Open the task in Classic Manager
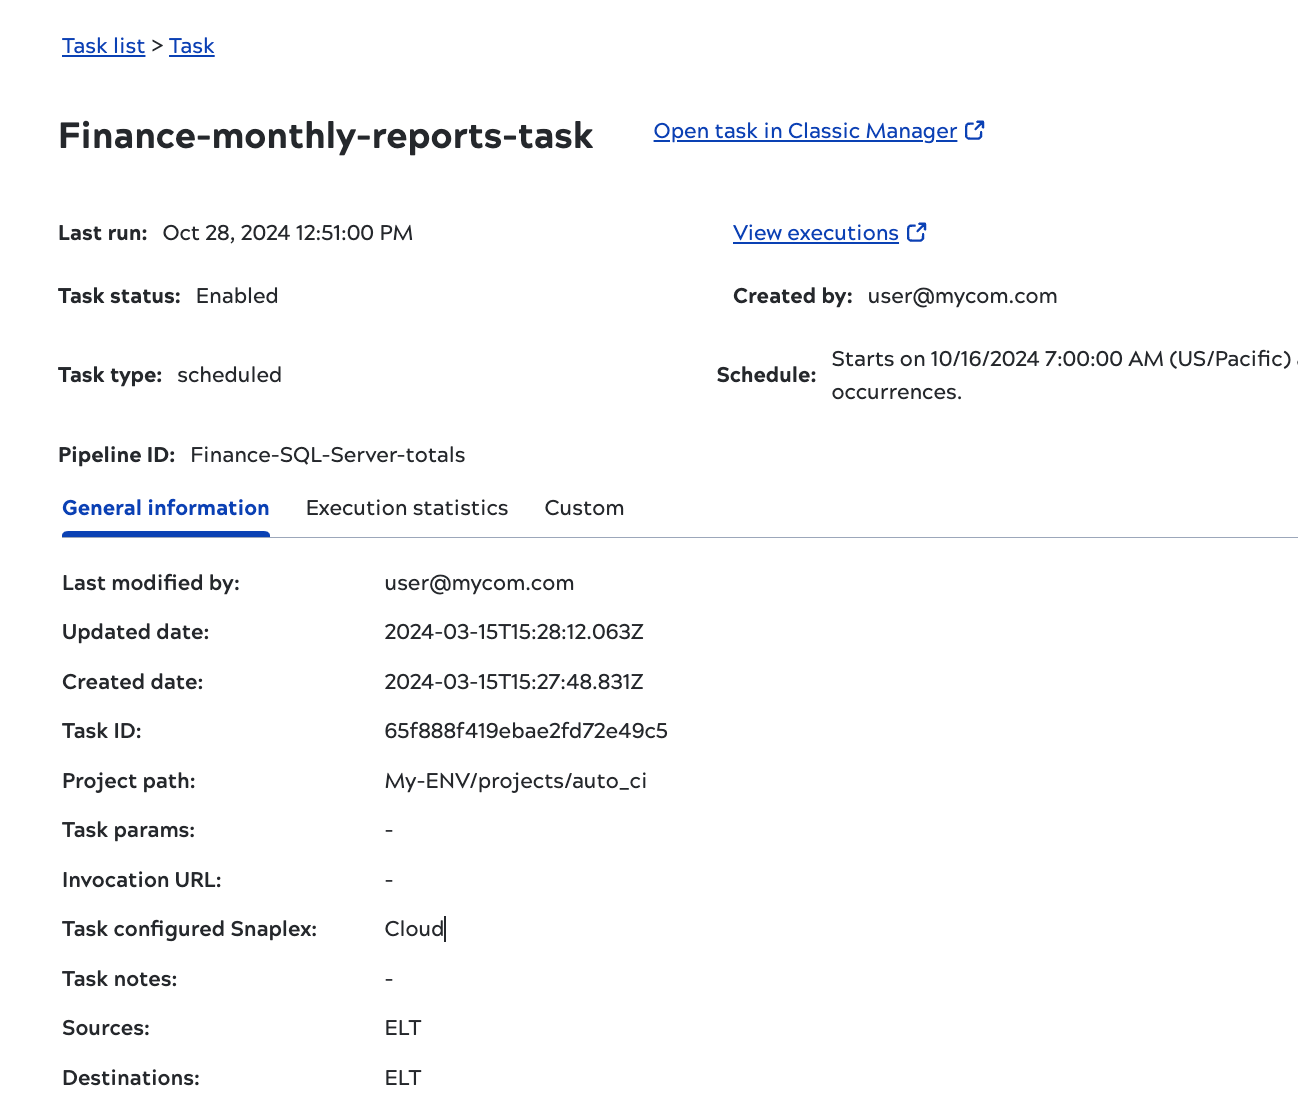The height and width of the screenshot is (1116, 1298). coord(804,131)
